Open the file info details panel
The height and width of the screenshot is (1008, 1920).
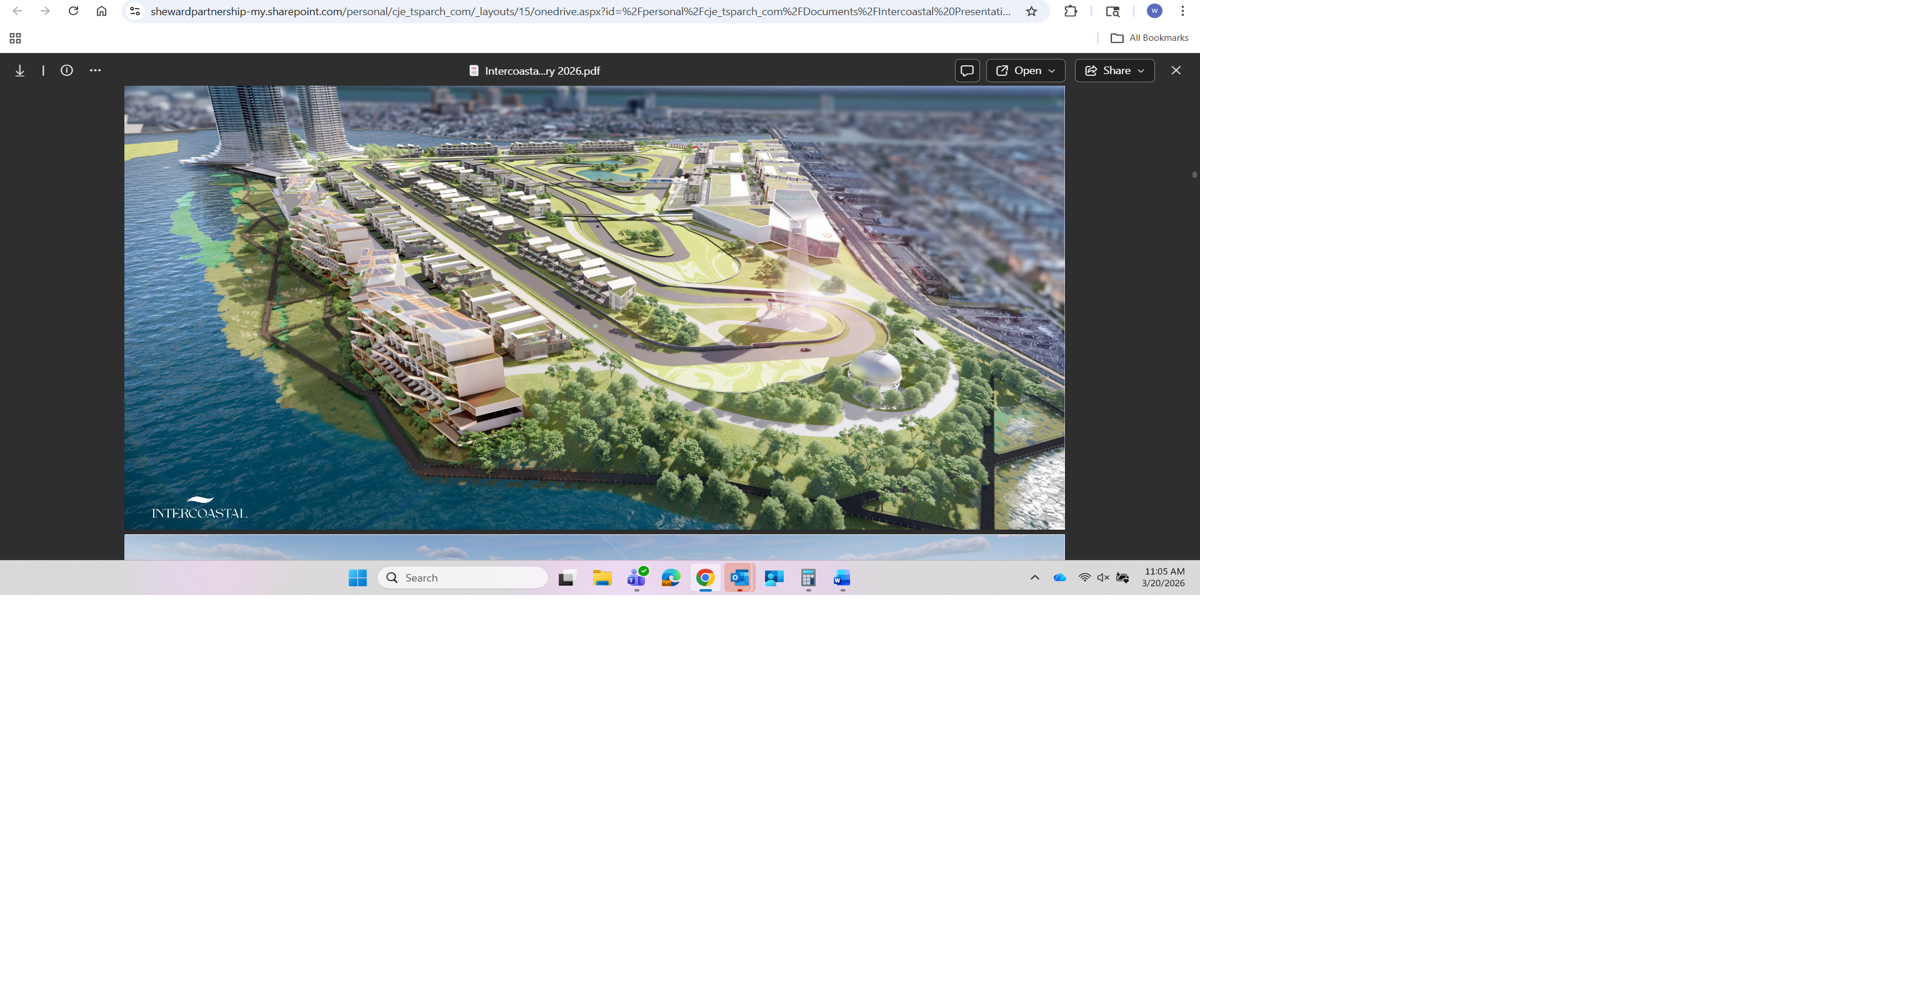tap(67, 71)
